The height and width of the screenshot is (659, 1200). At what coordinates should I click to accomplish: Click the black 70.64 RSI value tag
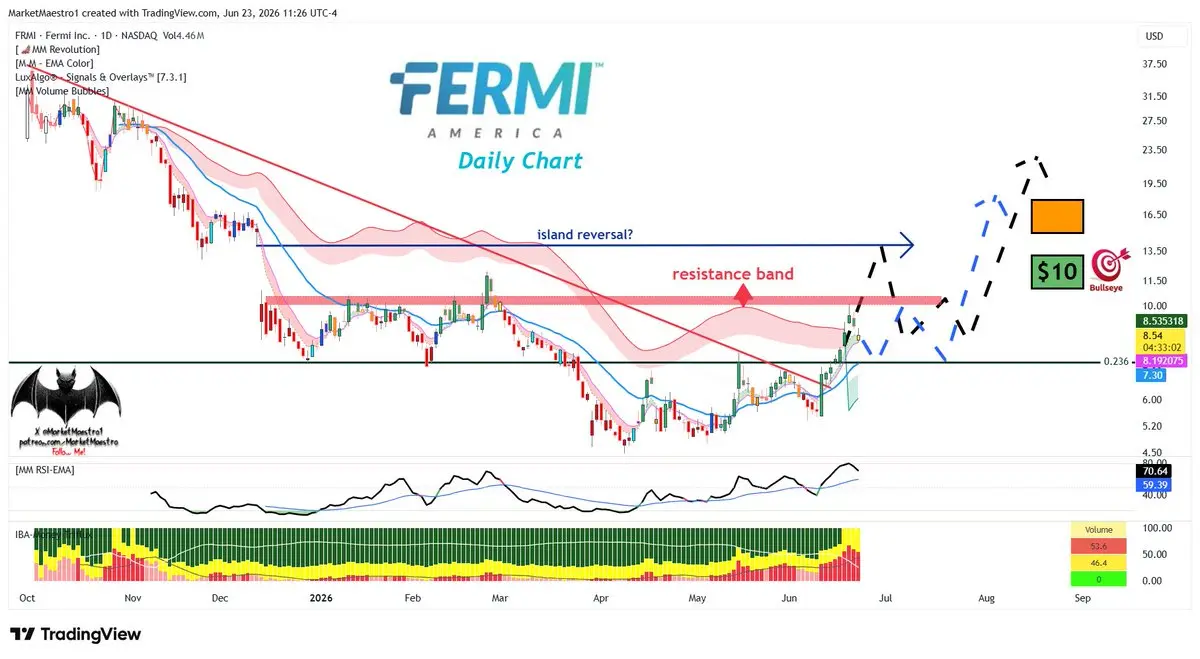(x=1152, y=470)
